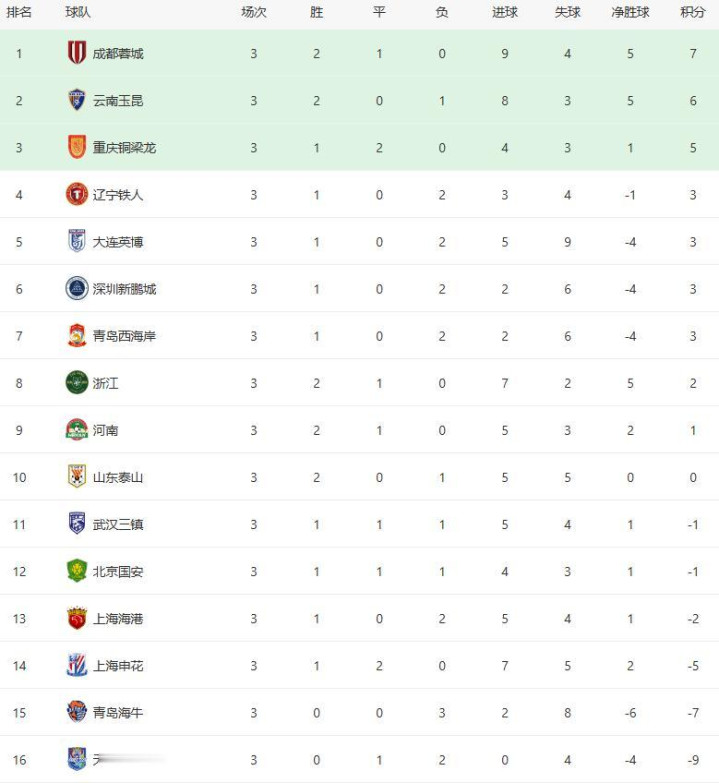
Task: Click the 排名 column header
Action: [19, 12]
